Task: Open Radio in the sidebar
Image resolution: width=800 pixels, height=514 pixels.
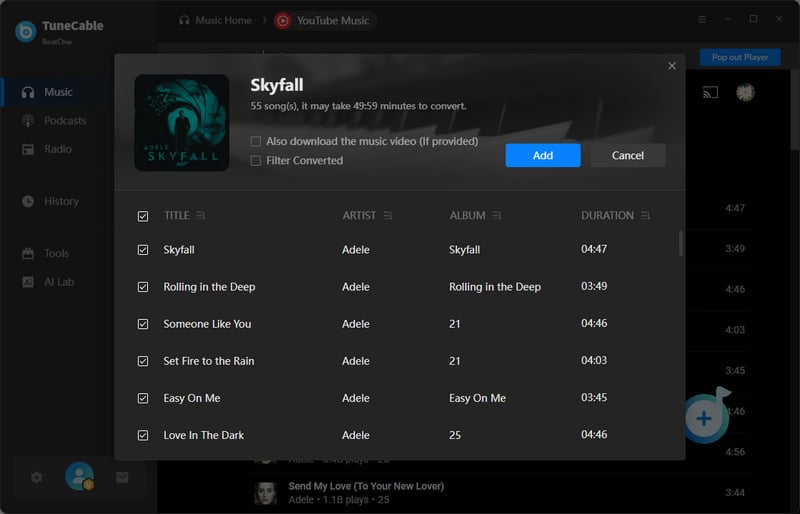Action: pyautogui.click(x=46, y=150)
